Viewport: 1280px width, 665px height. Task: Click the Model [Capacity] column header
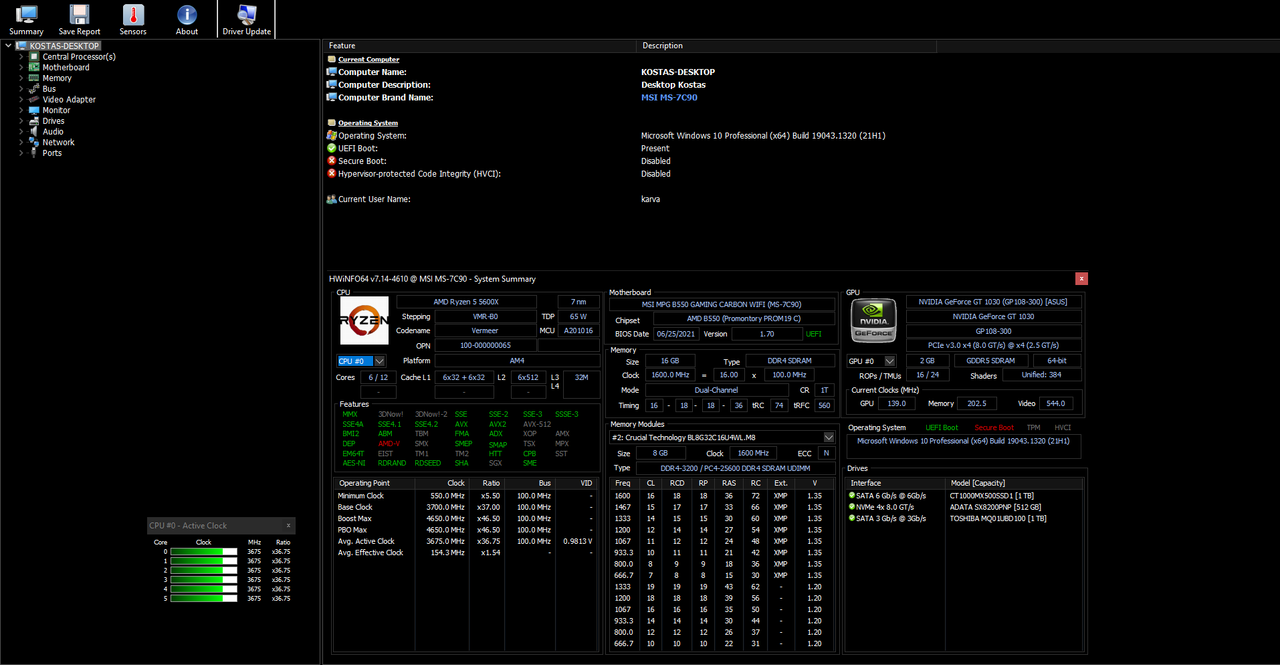point(1014,482)
